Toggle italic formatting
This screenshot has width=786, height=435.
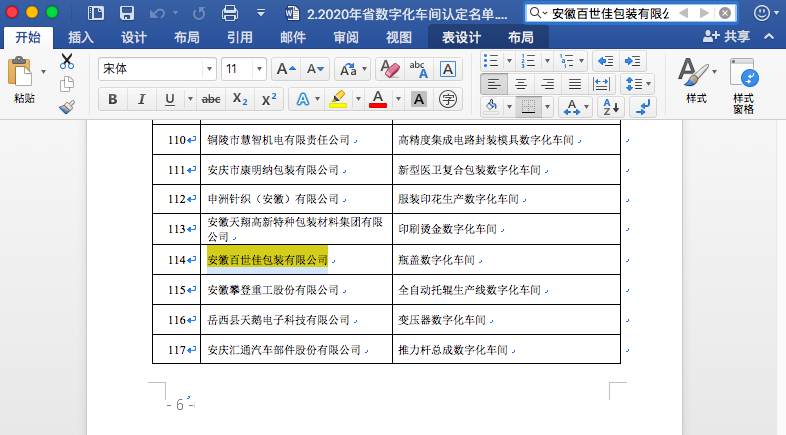click(141, 99)
